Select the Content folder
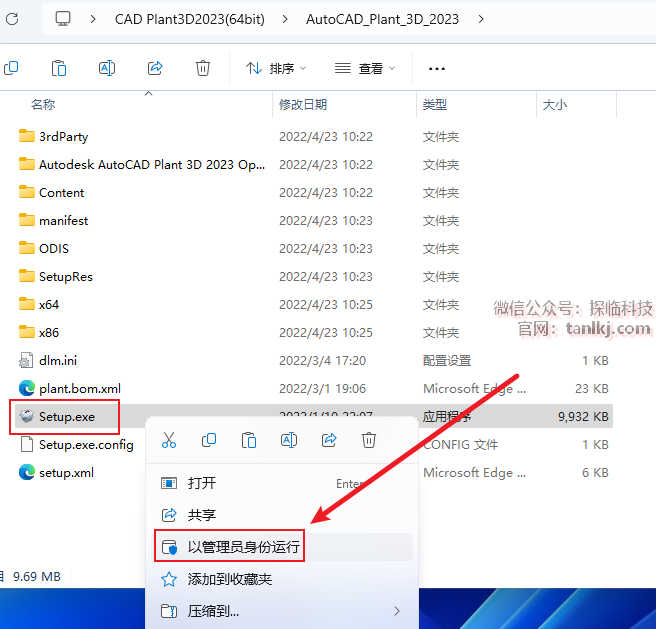This screenshot has width=656, height=629. [x=62, y=193]
